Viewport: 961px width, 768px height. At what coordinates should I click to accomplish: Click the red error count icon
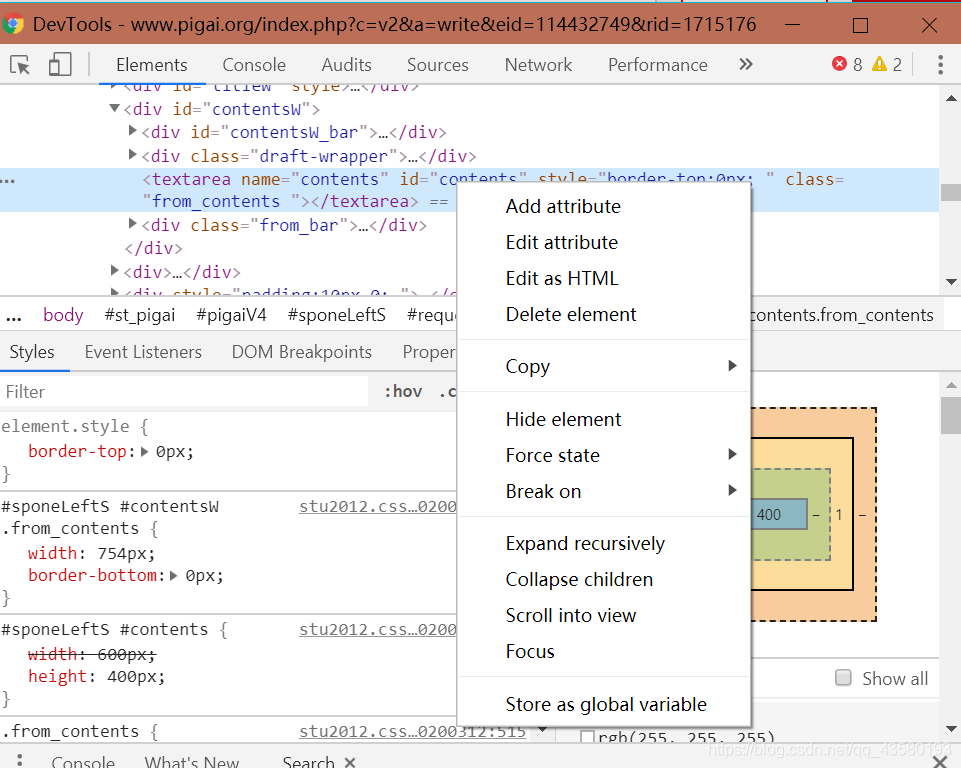pyautogui.click(x=839, y=64)
